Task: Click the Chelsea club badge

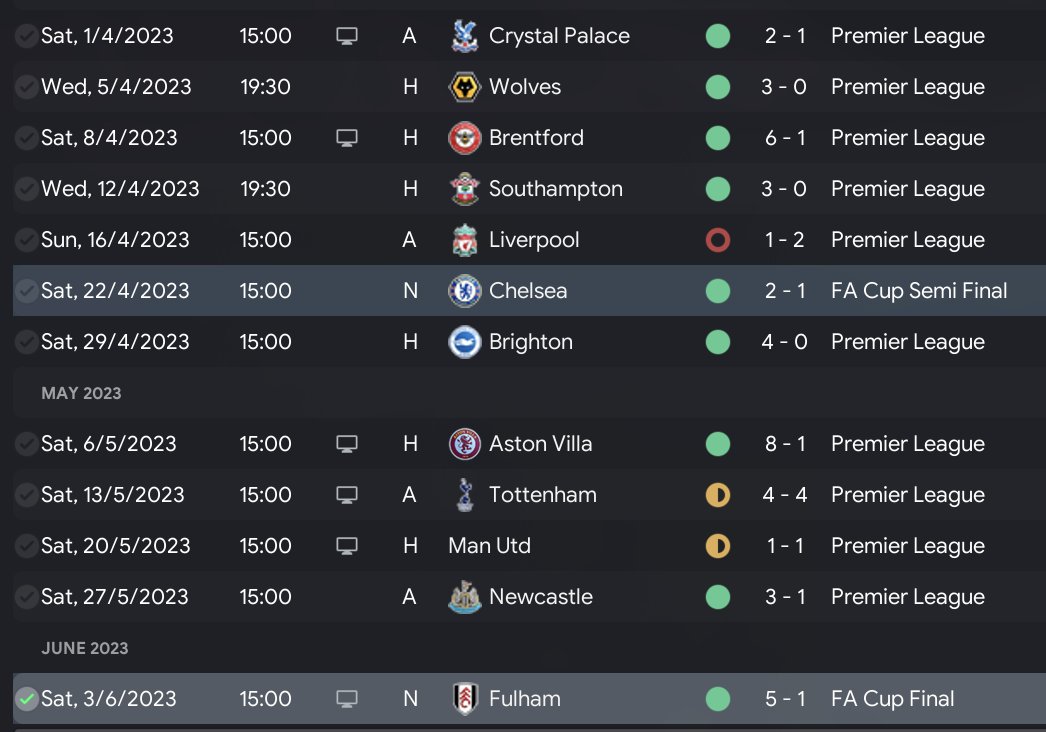Action: pyautogui.click(x=465, y=291)
